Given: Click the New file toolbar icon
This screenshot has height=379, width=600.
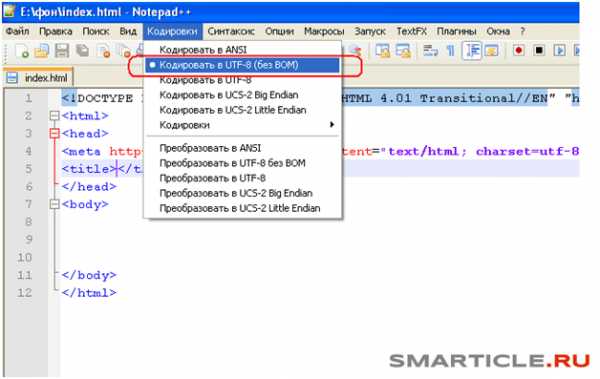Looking at the screenshot, I should pos(21,51).
